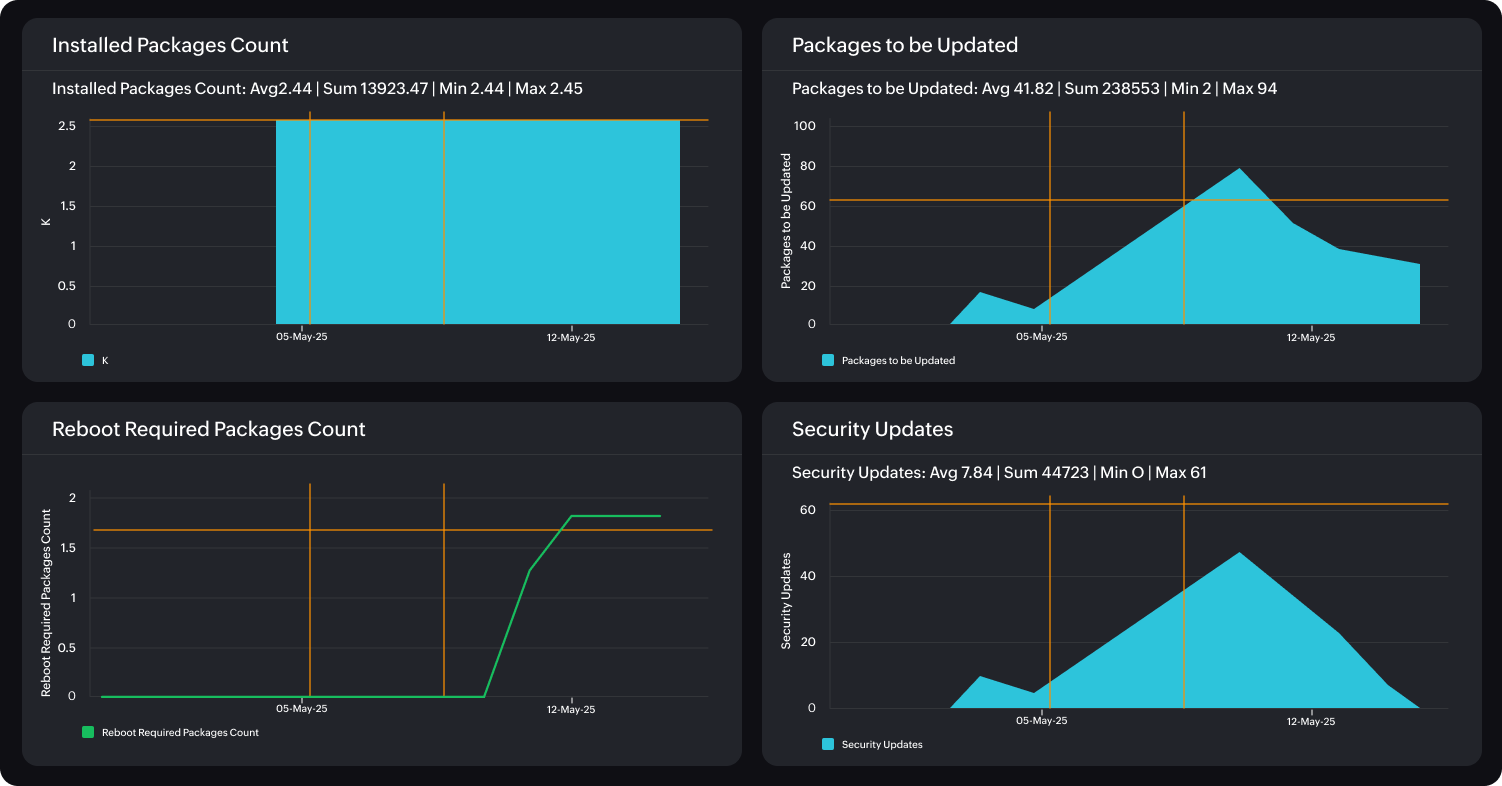1502x786 pixels.
Task: Click the Reboot Required Packages Count legend swatch
Action: coord(88,731)
